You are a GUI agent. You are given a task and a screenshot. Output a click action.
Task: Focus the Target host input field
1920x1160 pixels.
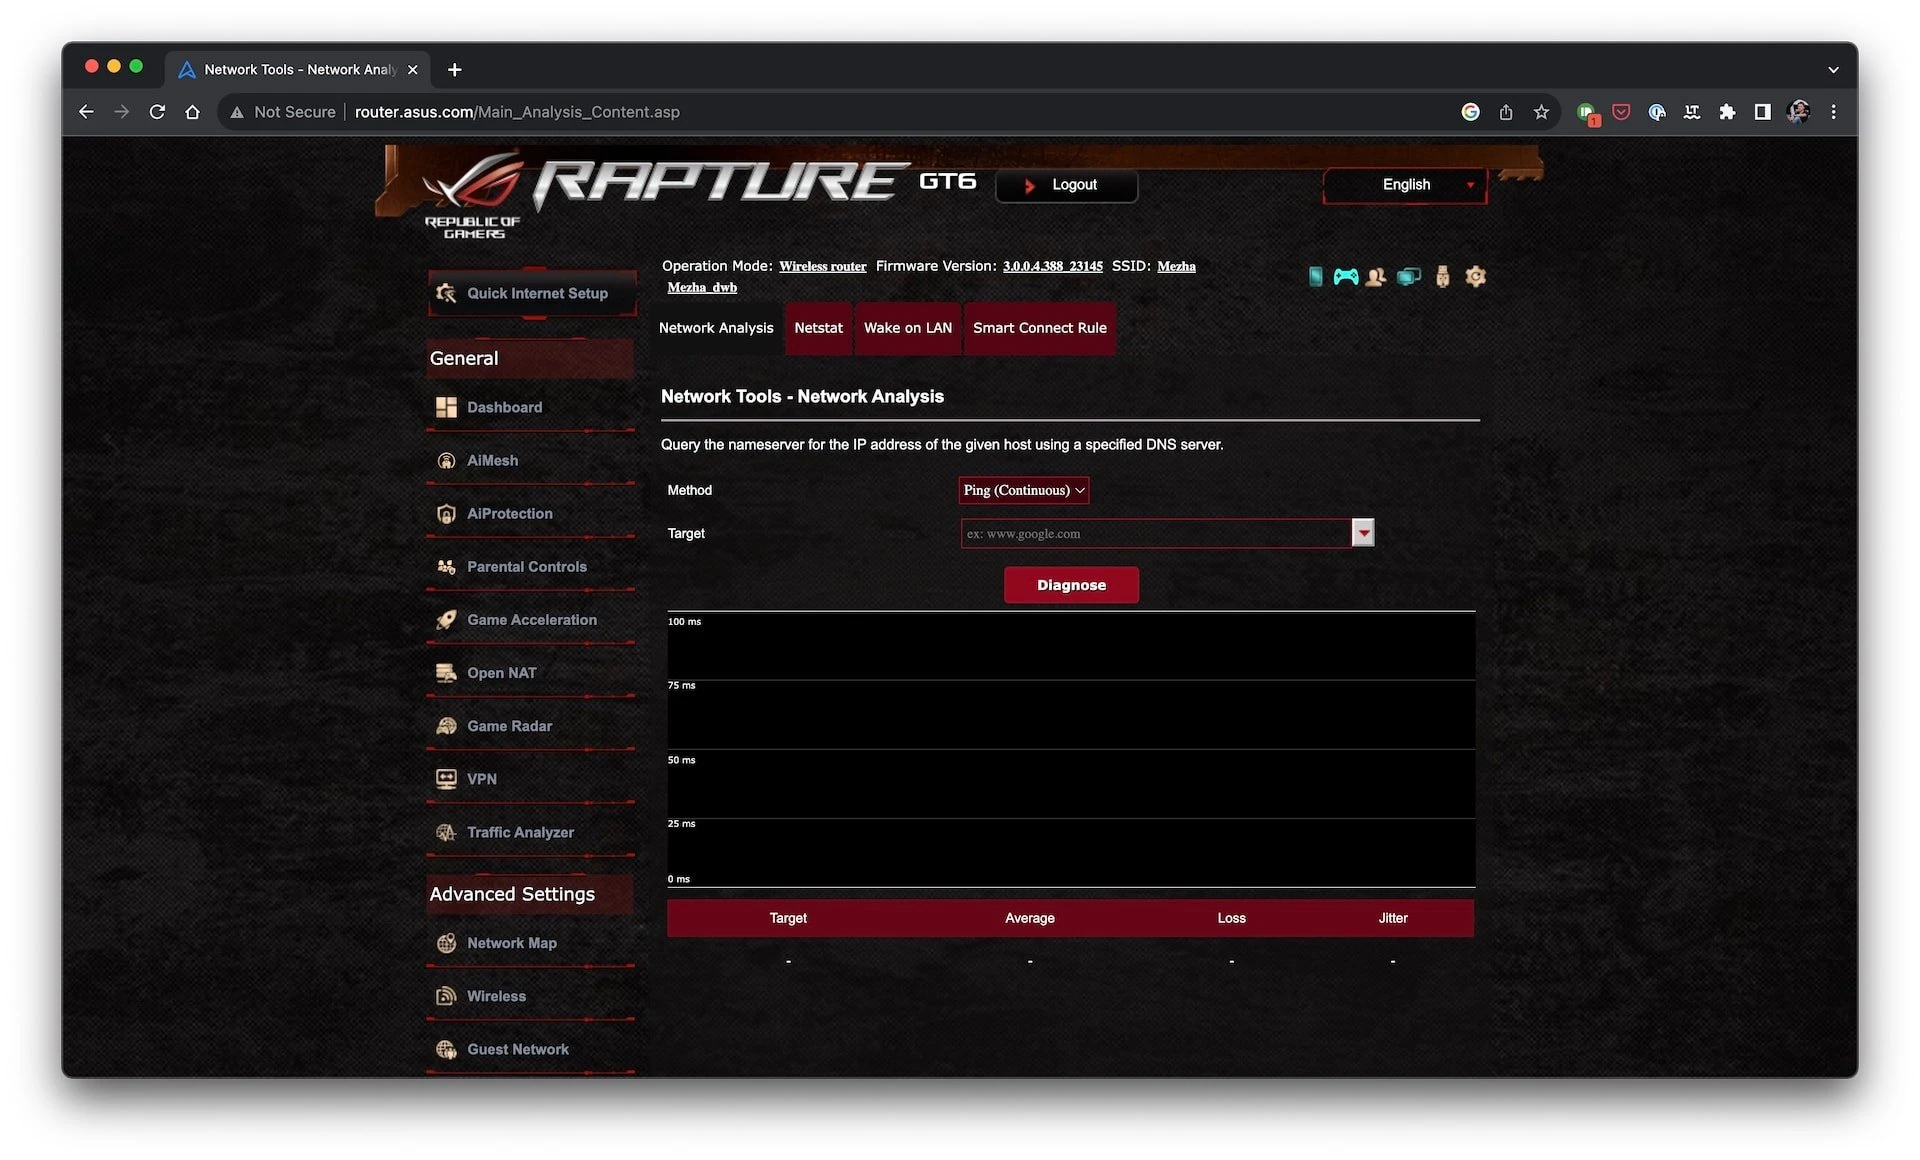coord(1156,533)
